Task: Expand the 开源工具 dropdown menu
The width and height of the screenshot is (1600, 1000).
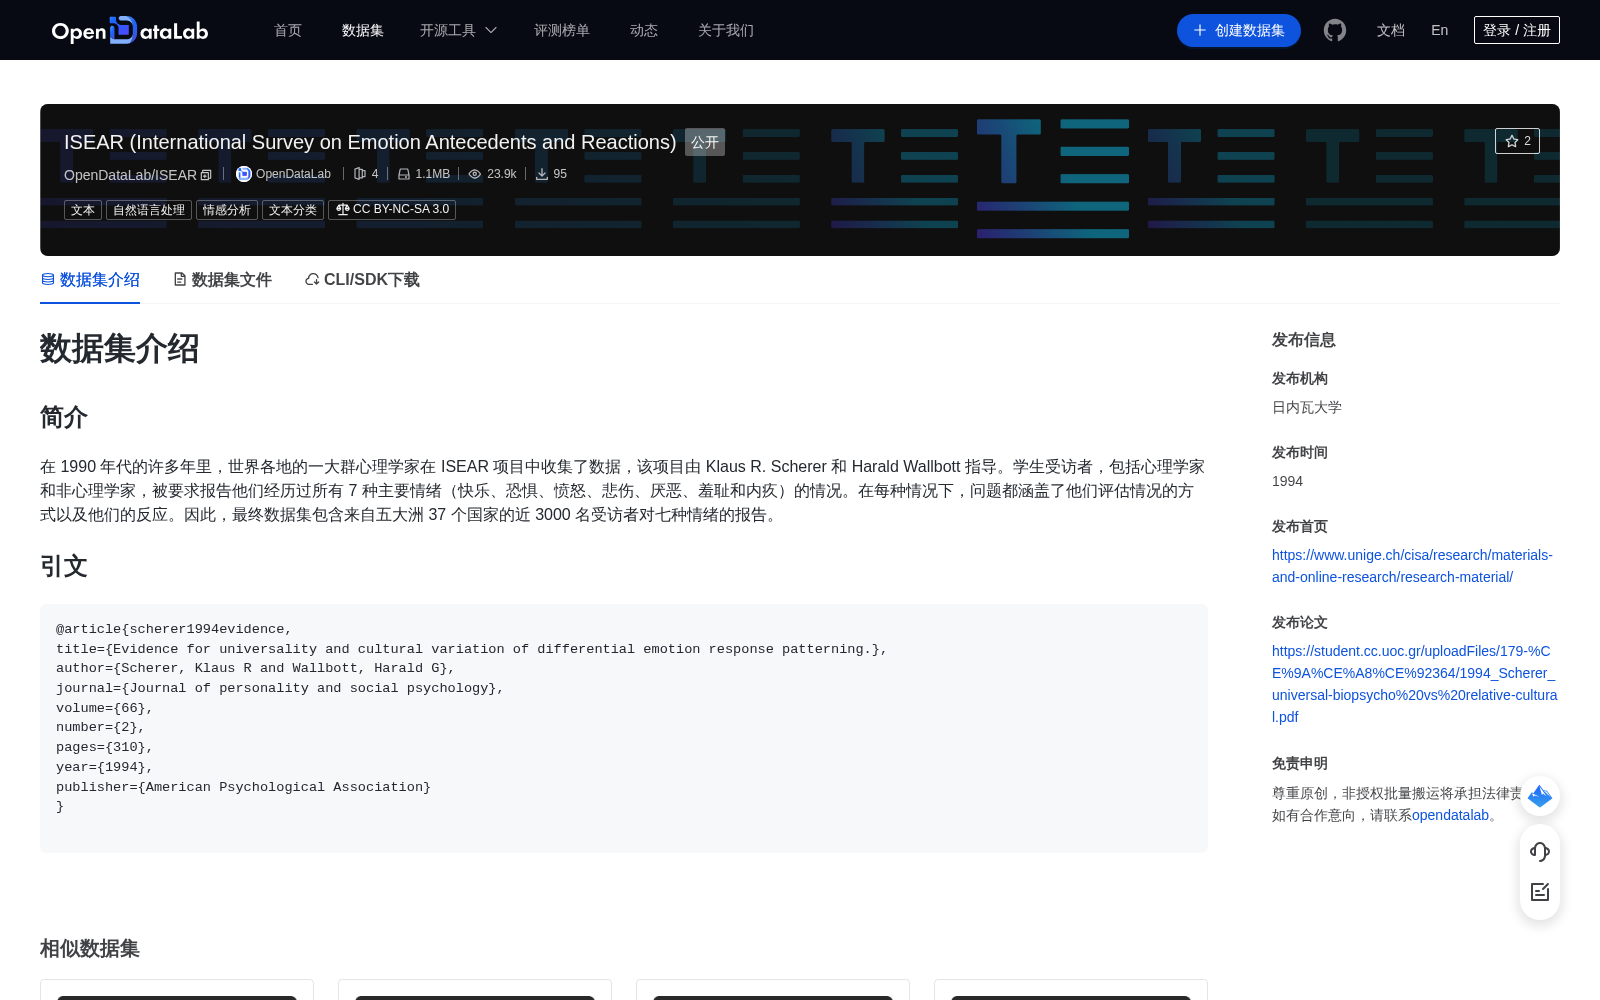Action: tap(458, 30)
